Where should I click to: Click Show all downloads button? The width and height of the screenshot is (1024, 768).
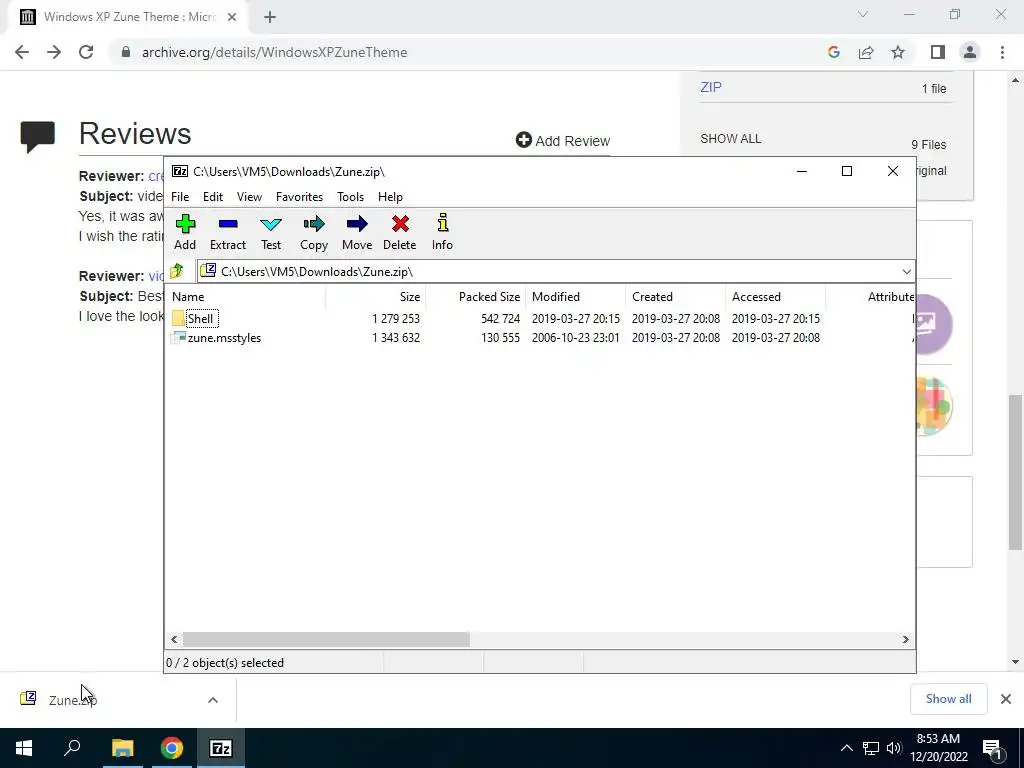(948, 699)
